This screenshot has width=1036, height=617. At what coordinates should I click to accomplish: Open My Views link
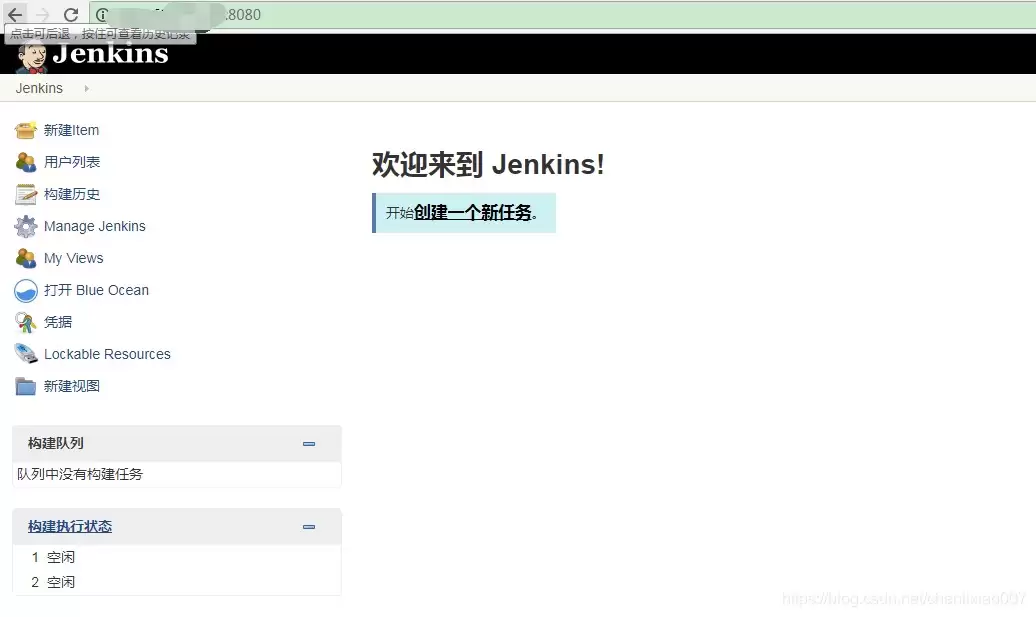click(x=73, y=258)
